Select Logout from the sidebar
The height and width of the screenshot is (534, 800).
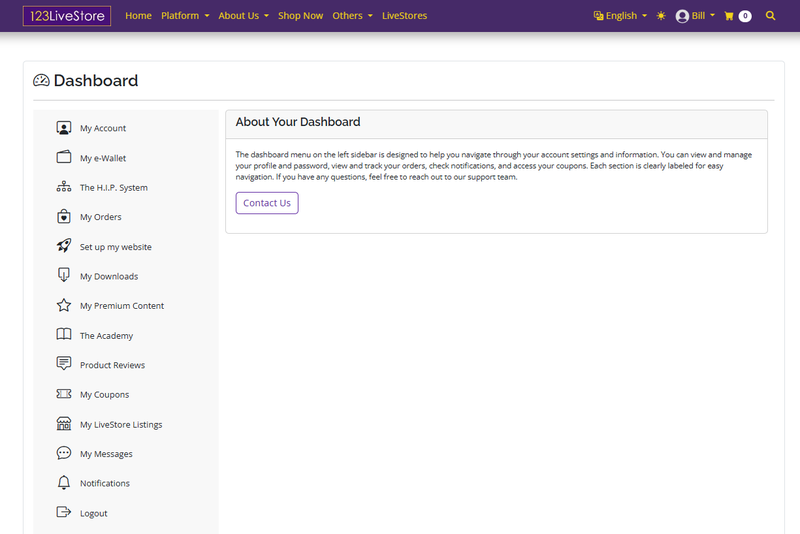[93, 513]
